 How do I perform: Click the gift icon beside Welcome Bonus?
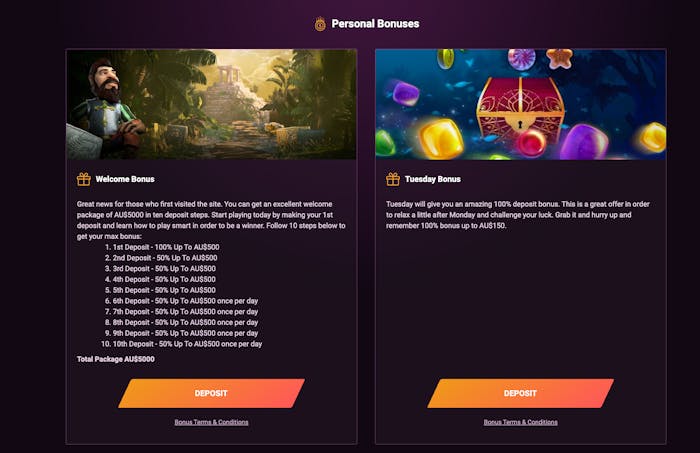[84, 179]
